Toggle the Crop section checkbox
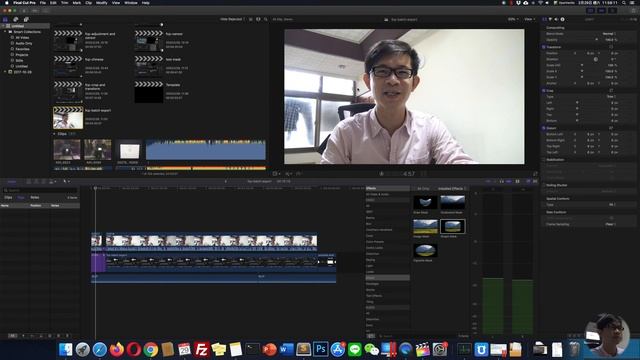Viewport: 640px width, 360px height. coord(544,91)
